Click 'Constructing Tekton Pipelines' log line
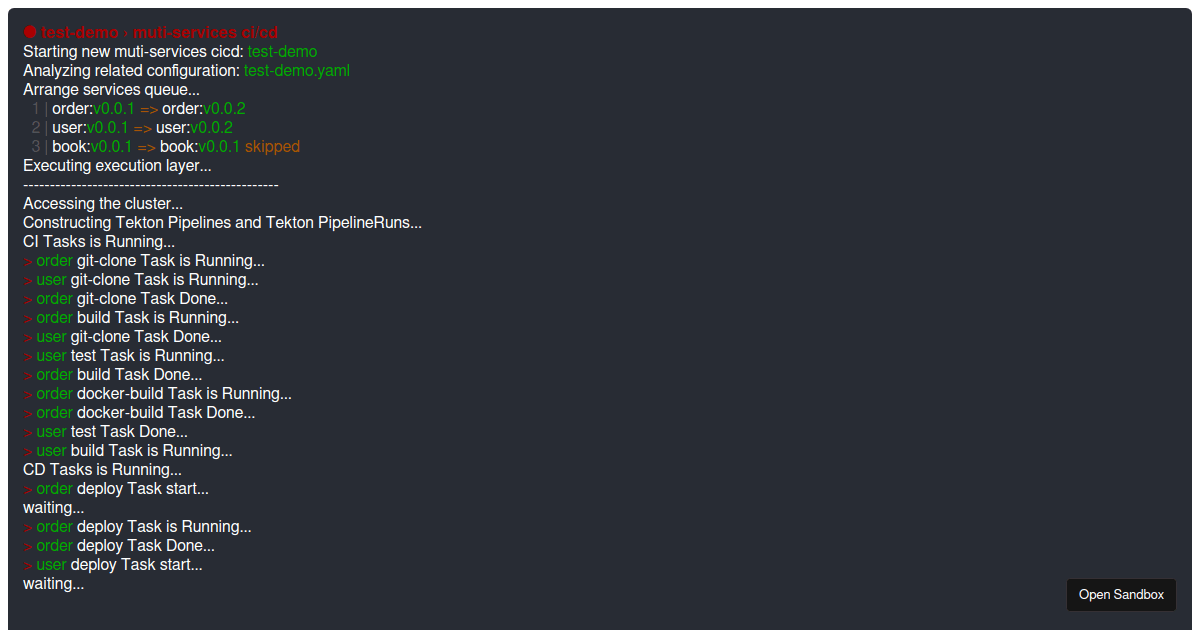1200x630 pixels. (223, 223)
